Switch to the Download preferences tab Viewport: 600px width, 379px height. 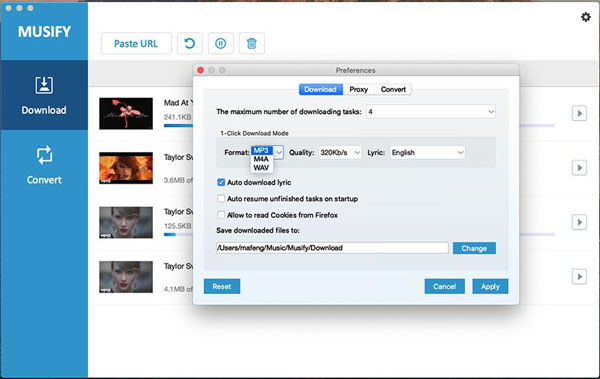[x=320, y=89]
